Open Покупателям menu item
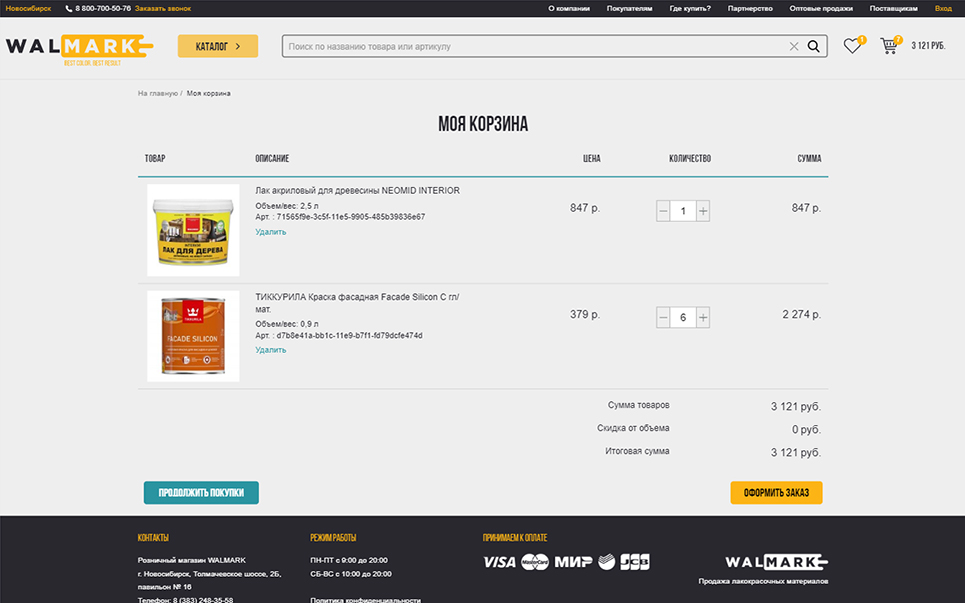965x603 pixels. (629, 9)
